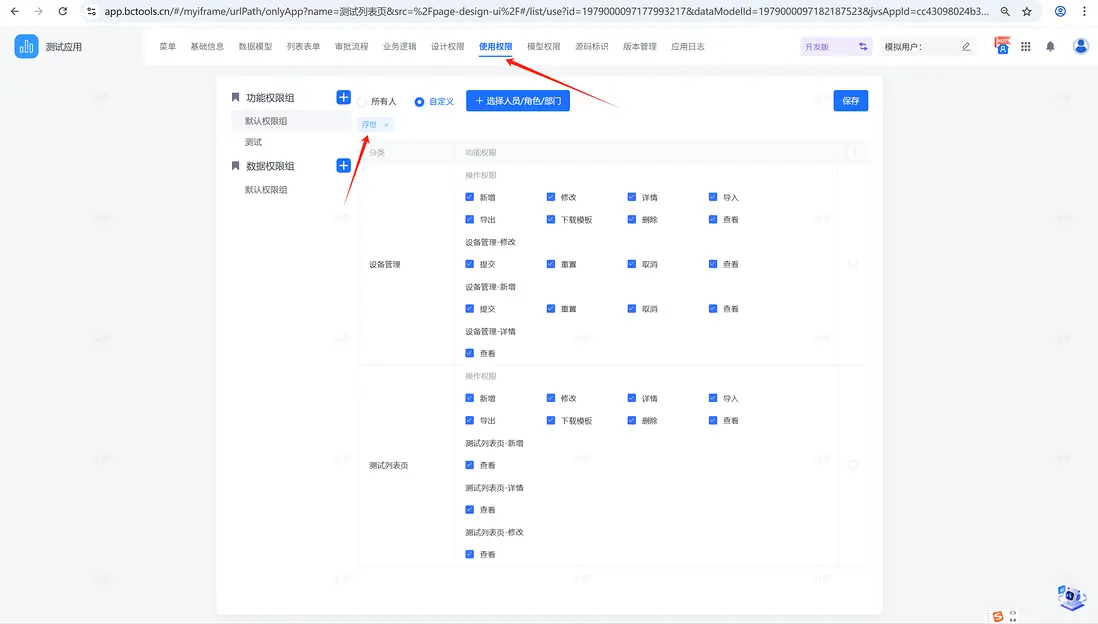Open the 基础信息 tab
Screen dimensions: 1098x624
pos(207,46)
